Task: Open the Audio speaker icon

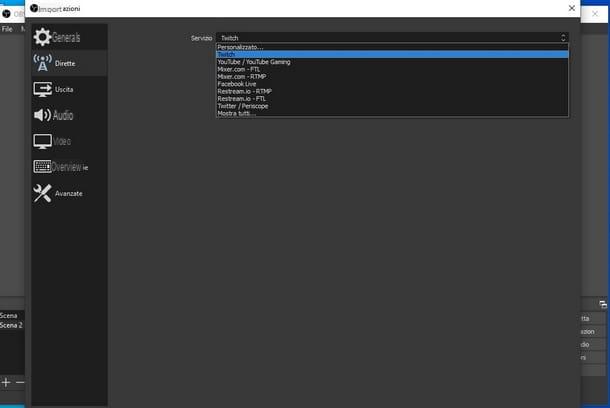Action: tap(42, 115)
